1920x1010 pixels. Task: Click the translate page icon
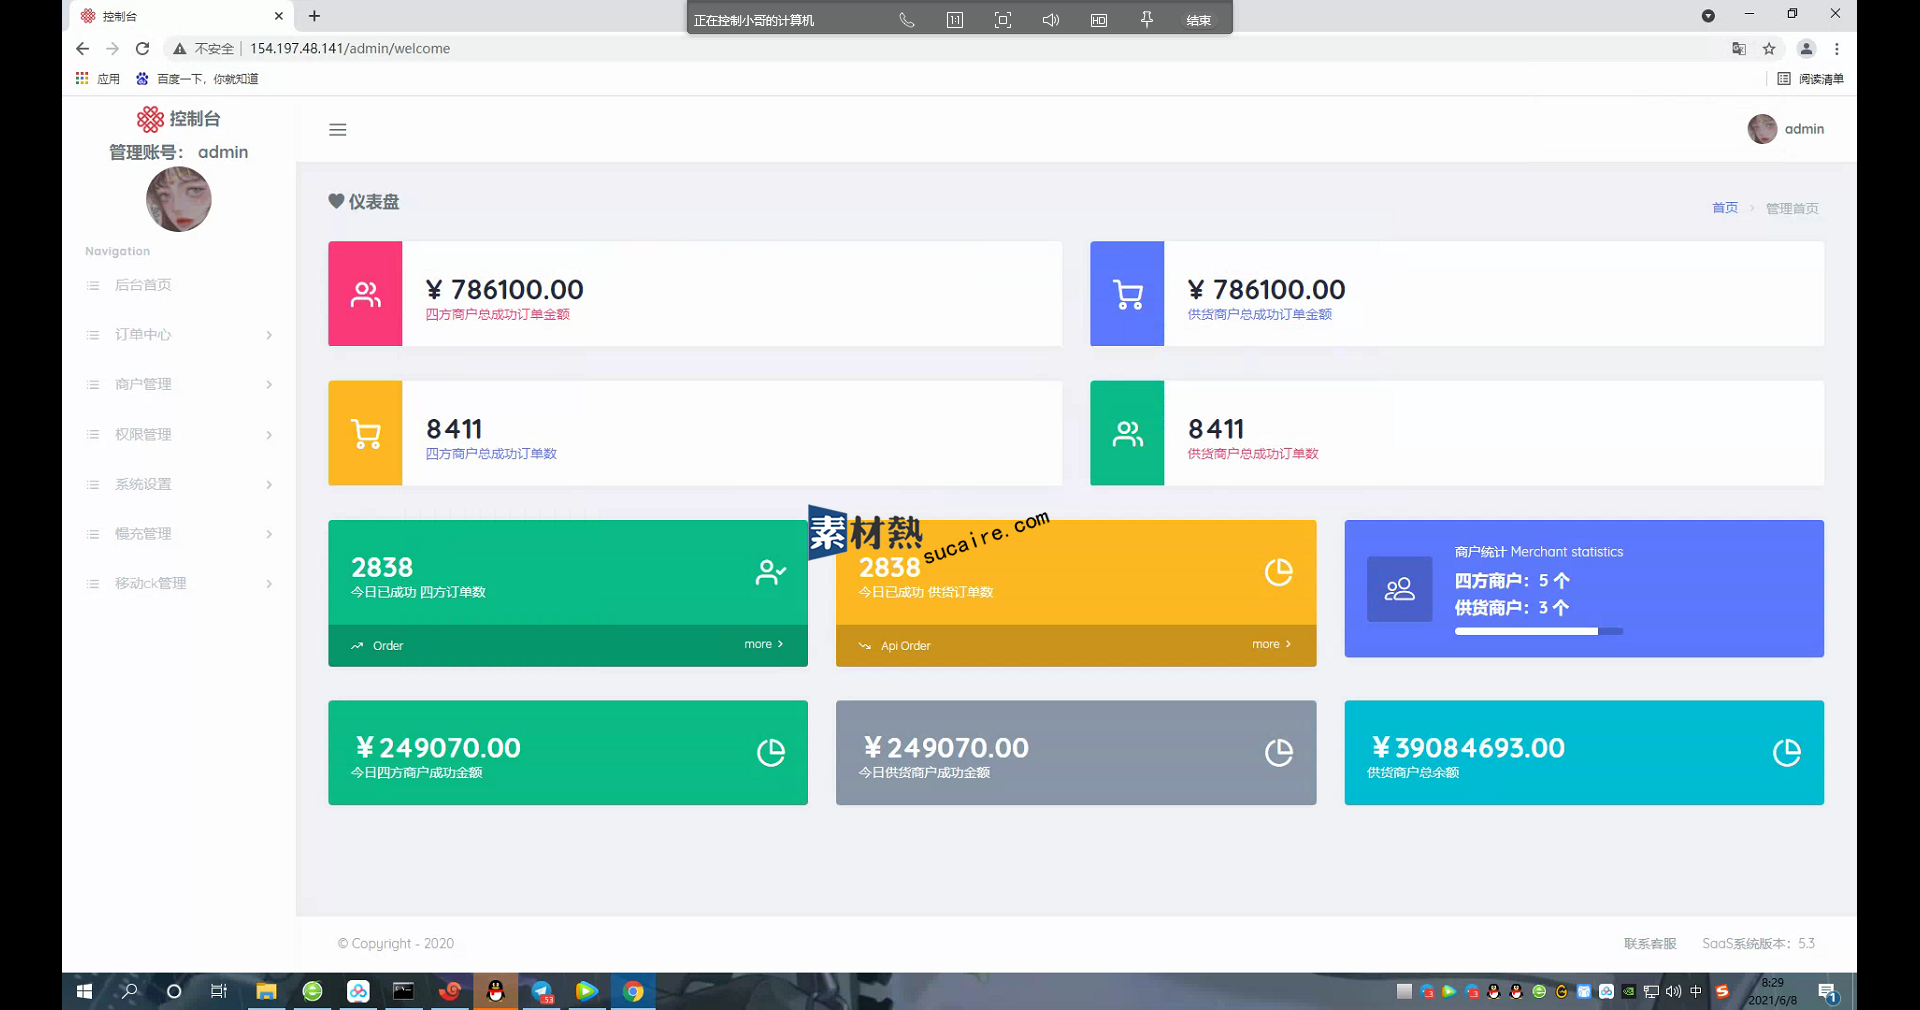(1739, 48)
